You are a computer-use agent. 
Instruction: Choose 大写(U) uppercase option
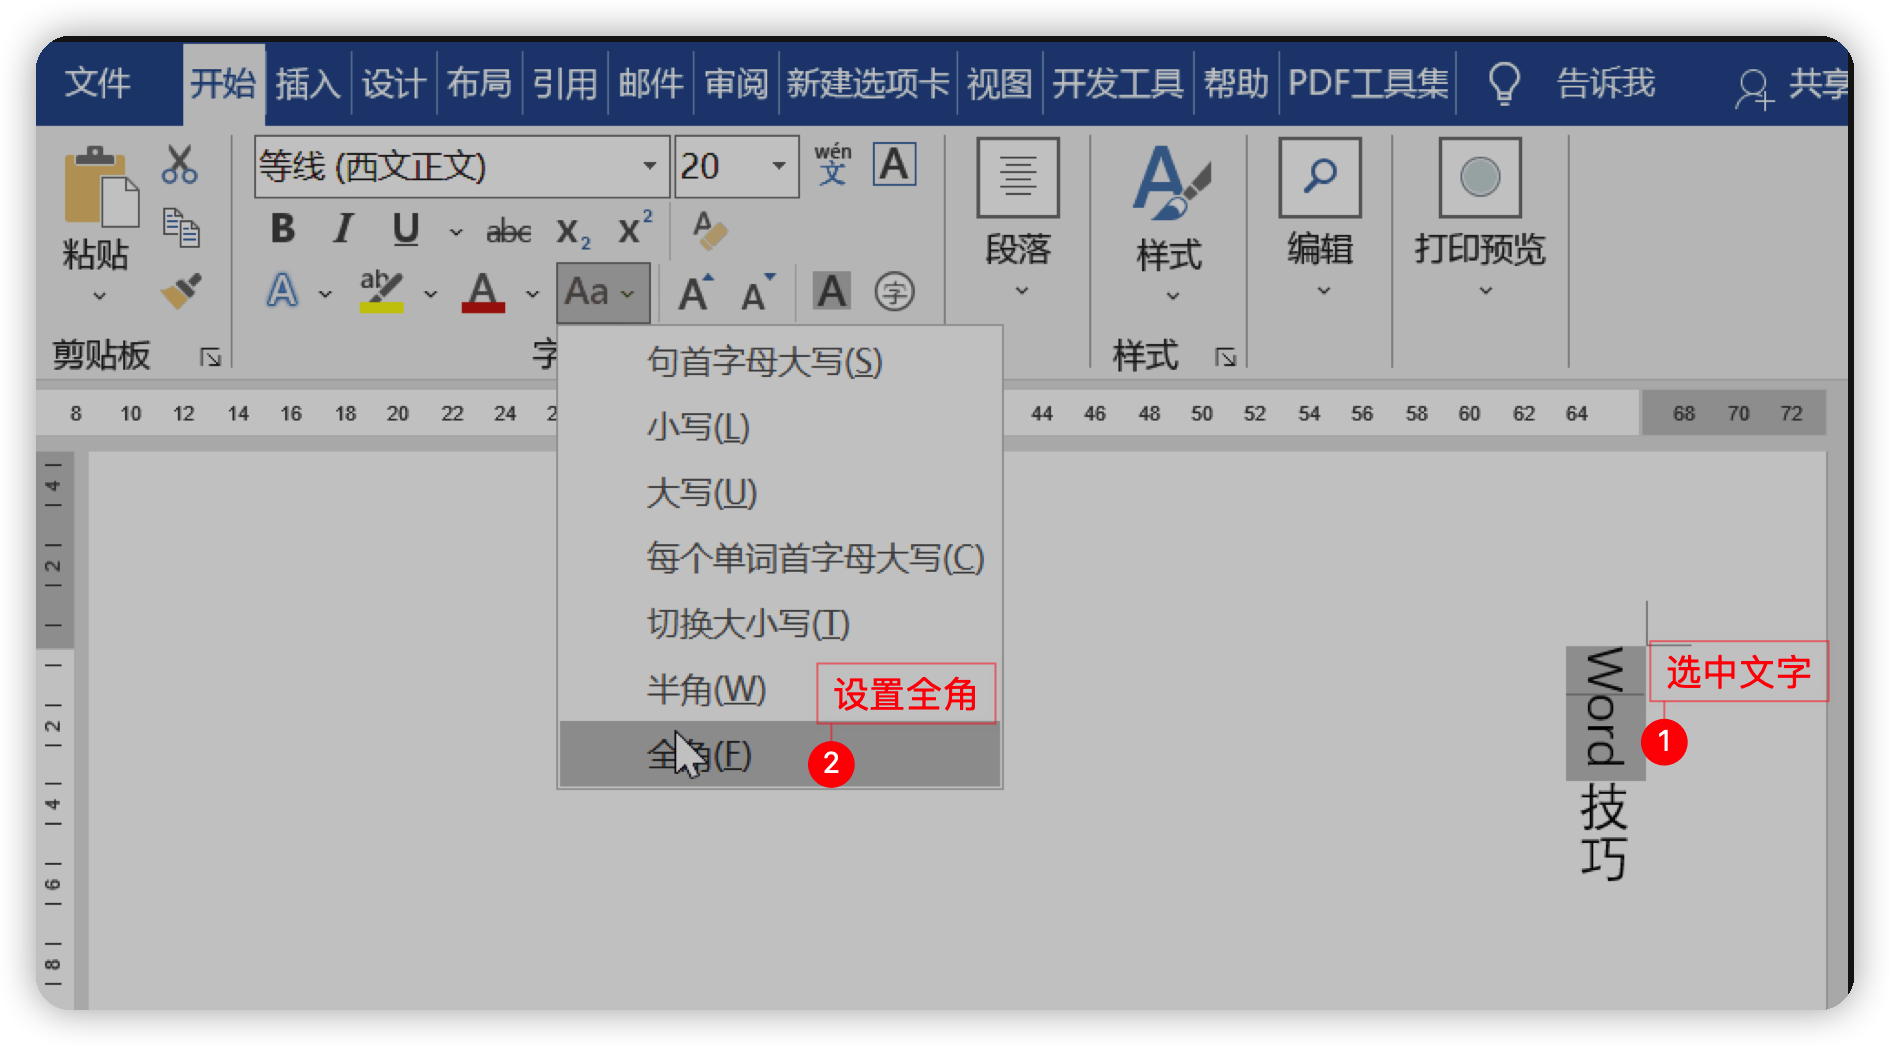click(780, 493)
